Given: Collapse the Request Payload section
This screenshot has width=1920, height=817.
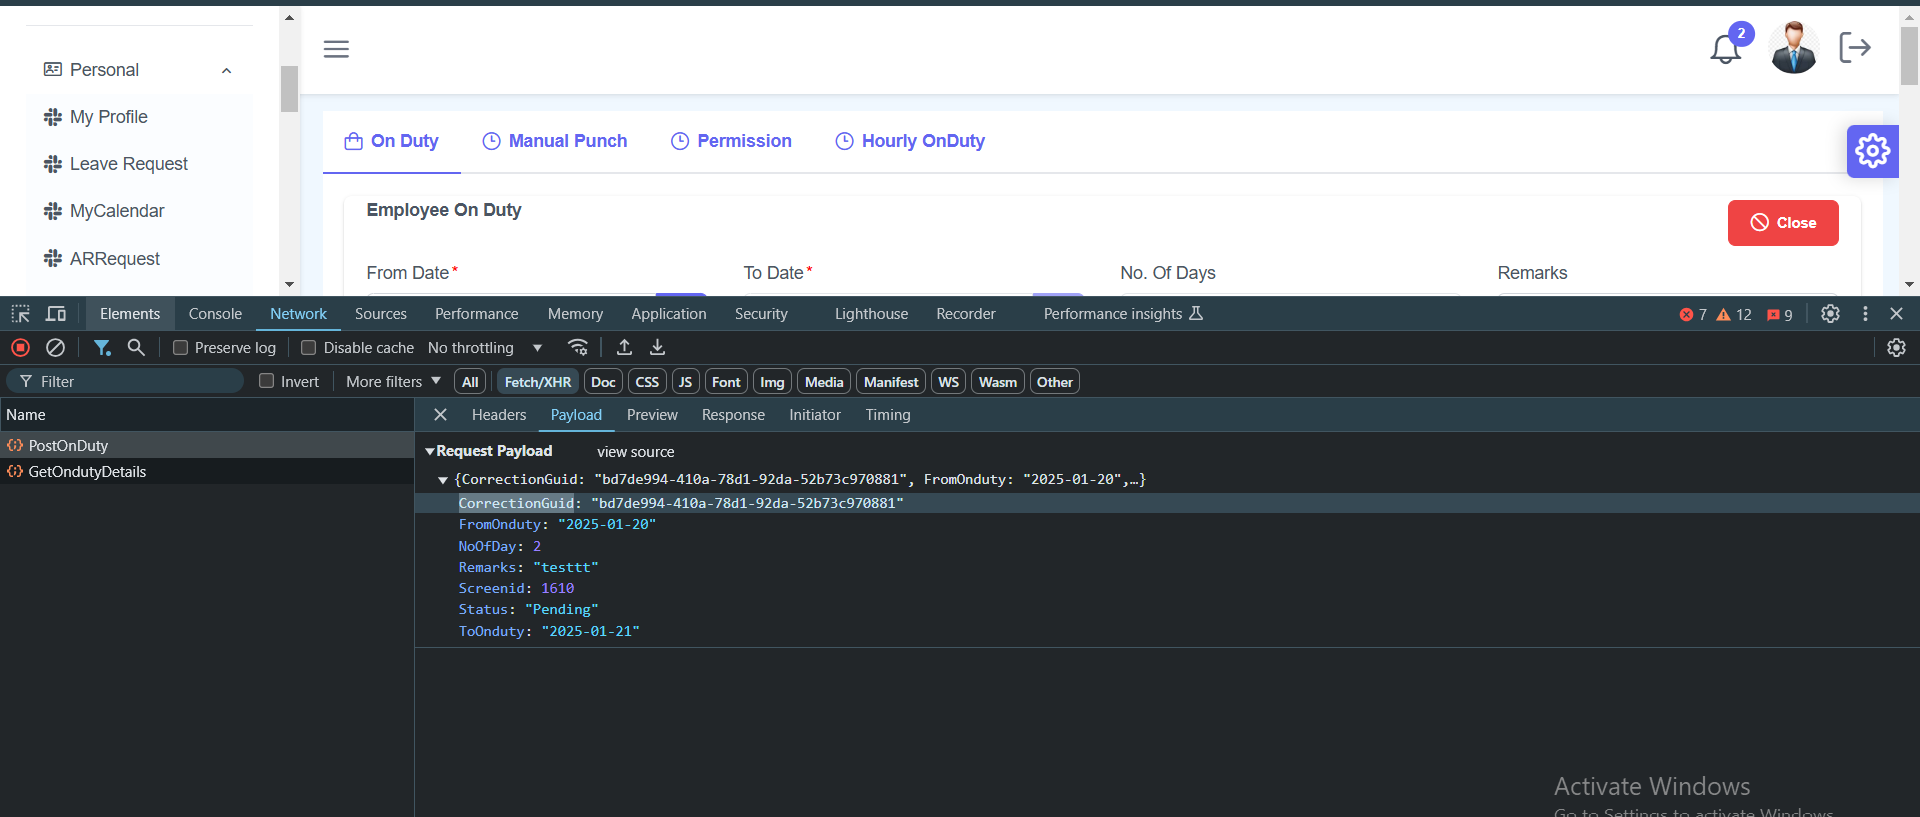Looking at the screenshot, I should click(430, 452).
